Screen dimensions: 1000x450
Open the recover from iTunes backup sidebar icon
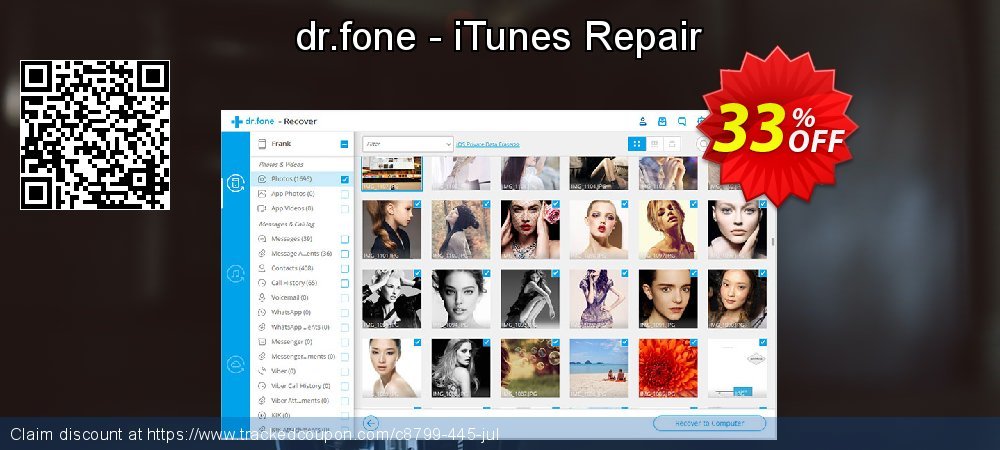(x=235, y=274)
